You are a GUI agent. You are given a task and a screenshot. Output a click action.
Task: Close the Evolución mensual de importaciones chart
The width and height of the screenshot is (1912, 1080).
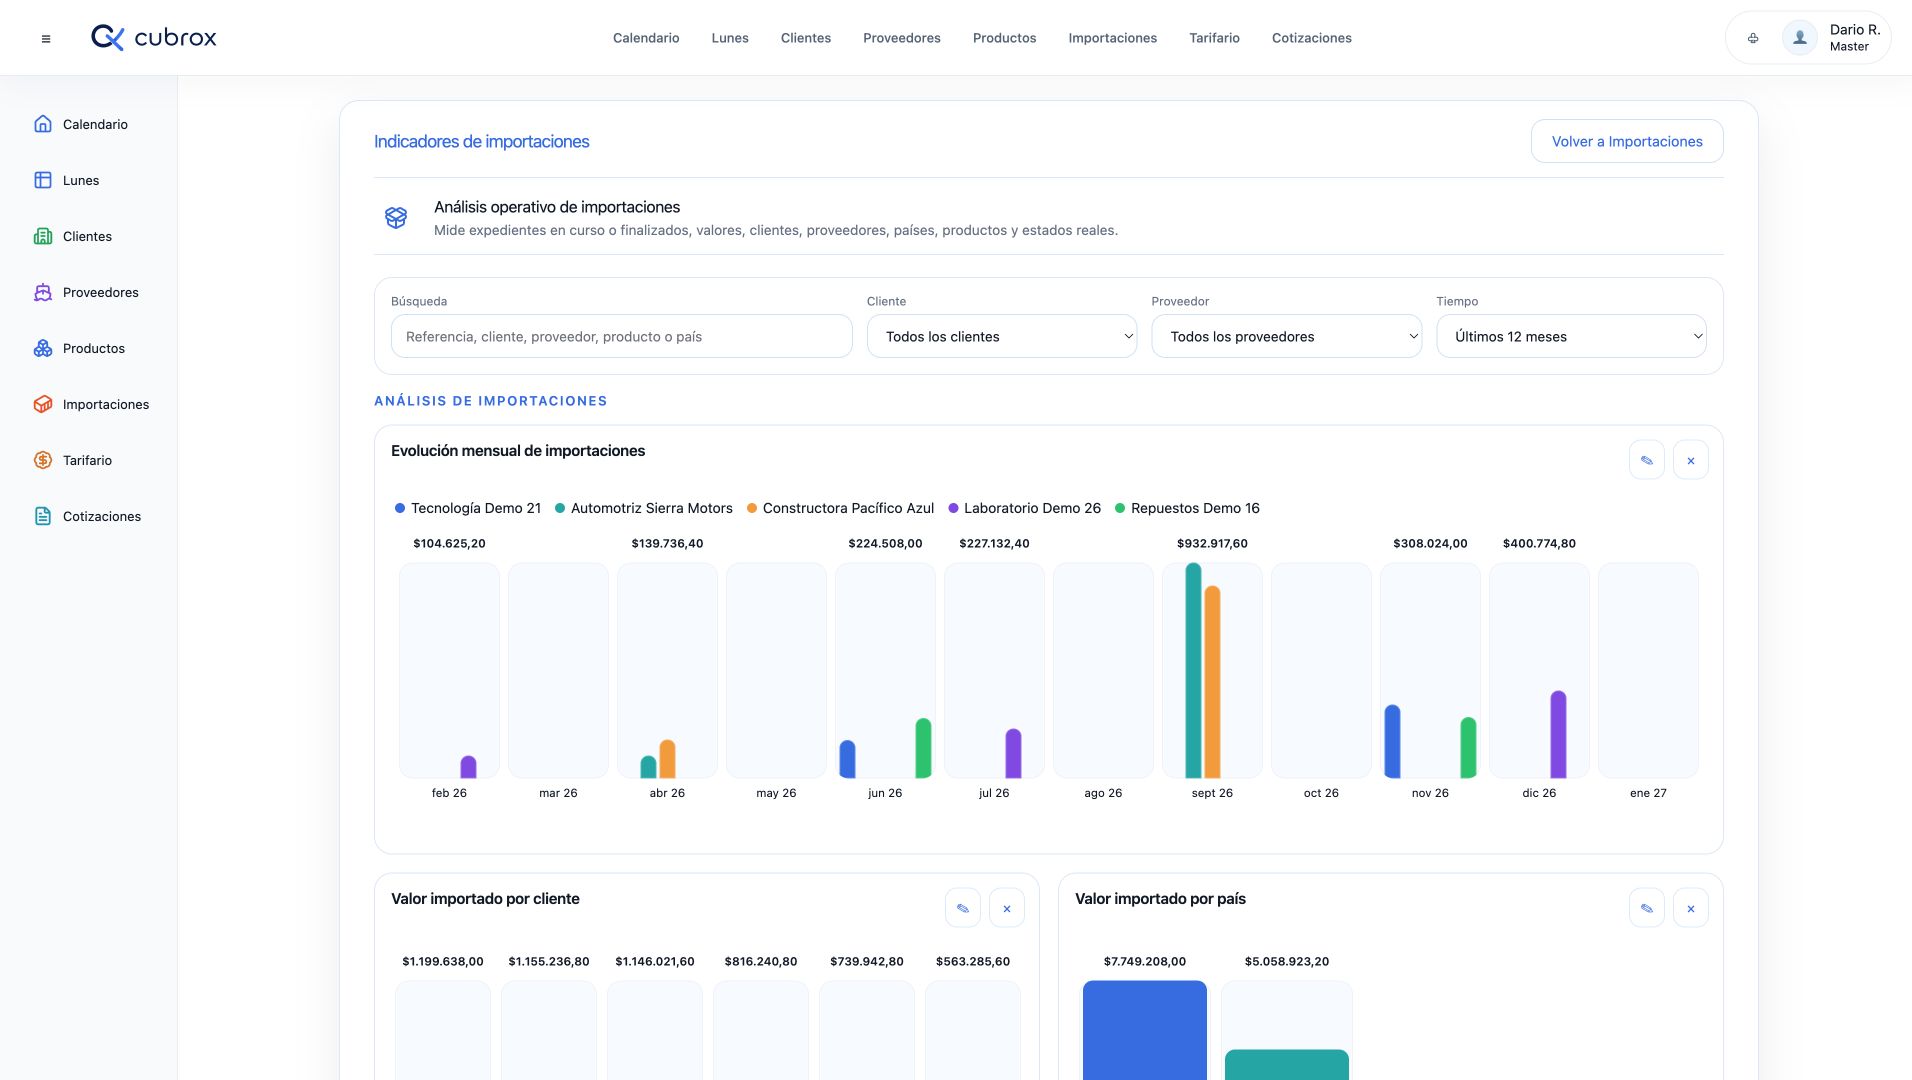click(1691, 460)
